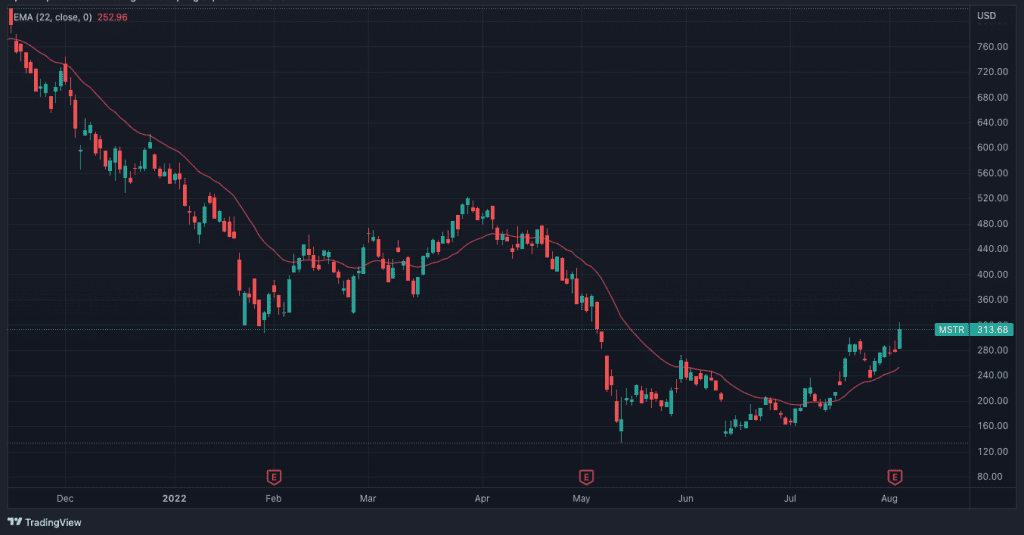Click the February earnings E marker
Viewport: 1024px width, 535px height.
pyautogui.click(x=274, y=478)
